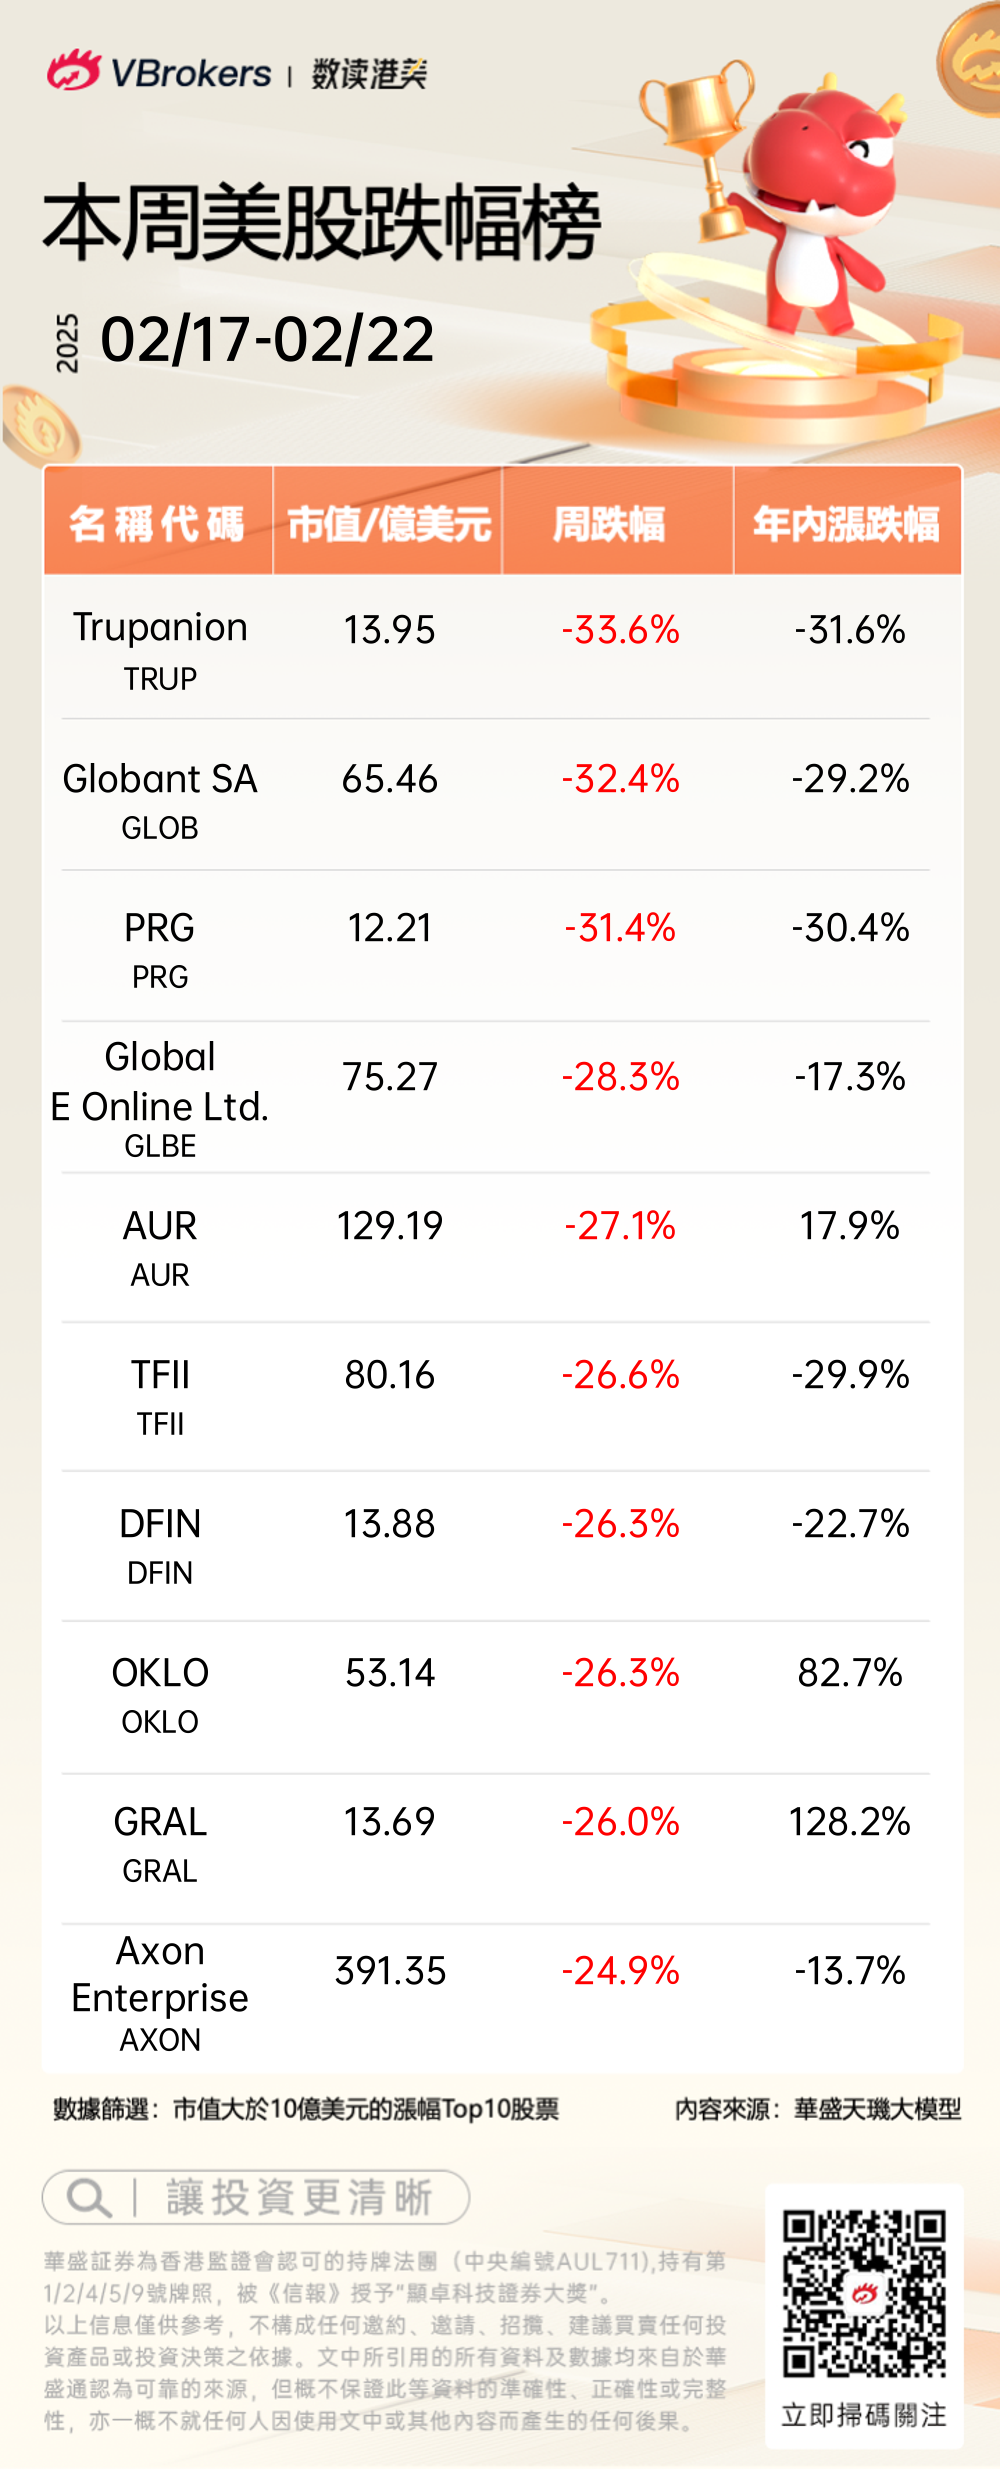
Task: Open the Globant SA stock name
Action: (160, 779)
